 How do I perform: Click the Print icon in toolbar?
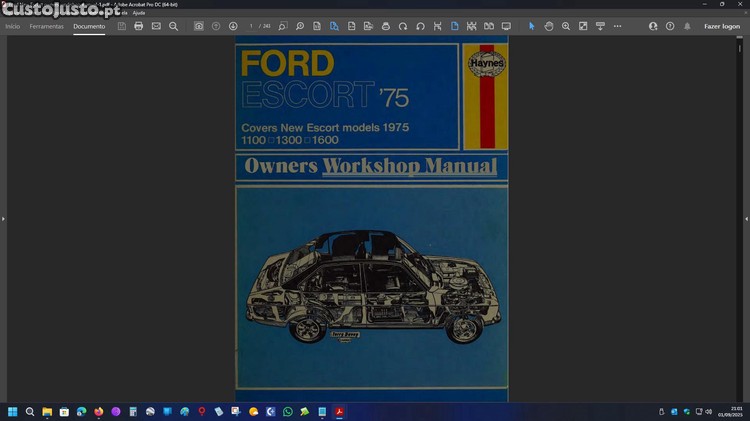point(139,26)
